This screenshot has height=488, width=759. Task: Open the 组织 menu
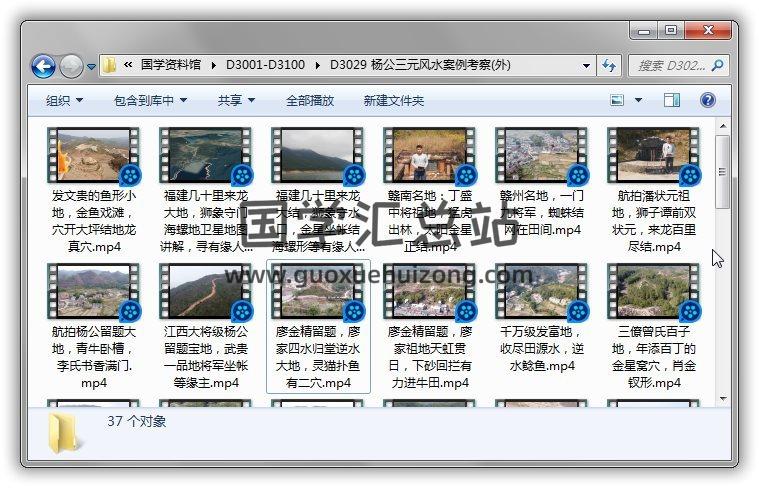(64, 101)
